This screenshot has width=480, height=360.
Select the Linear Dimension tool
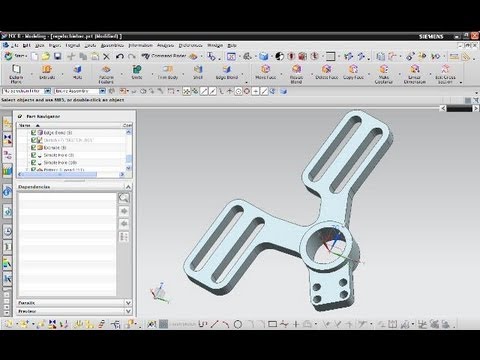(415, 74)
